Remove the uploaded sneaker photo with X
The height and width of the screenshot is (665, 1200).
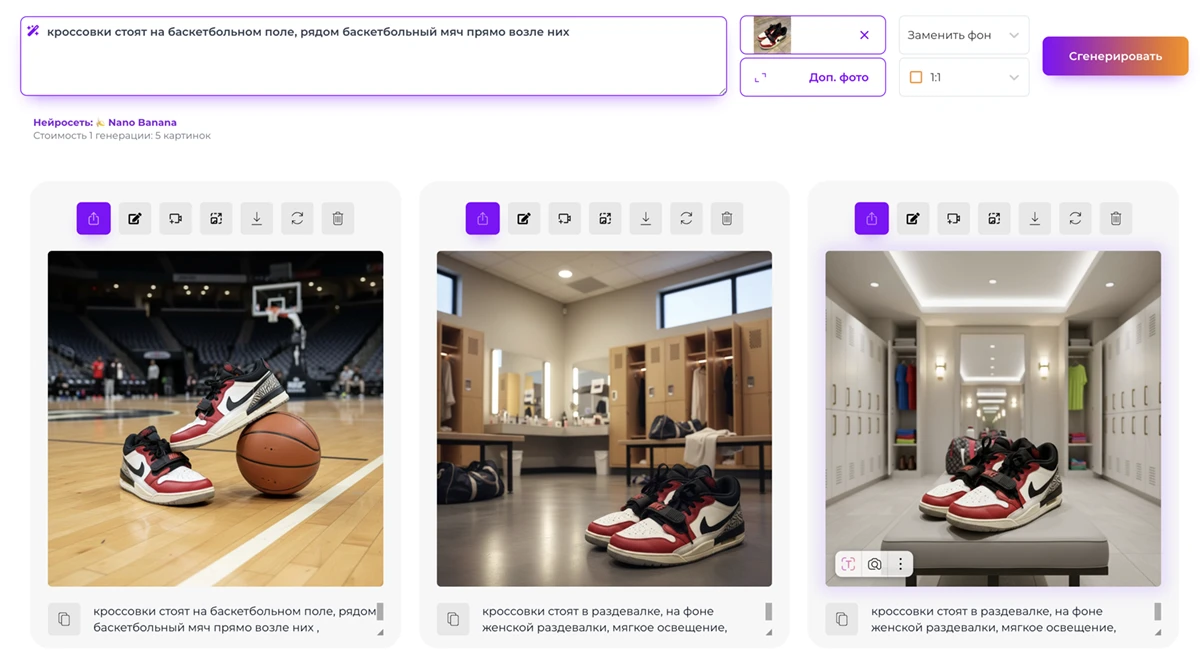tap(864, 35)
